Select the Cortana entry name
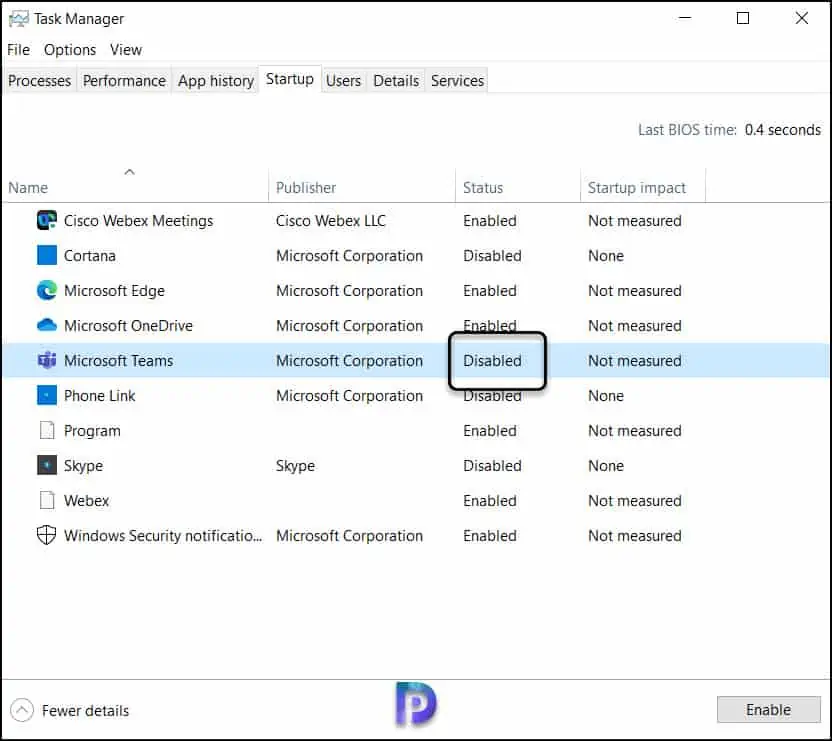 (90, 255)
